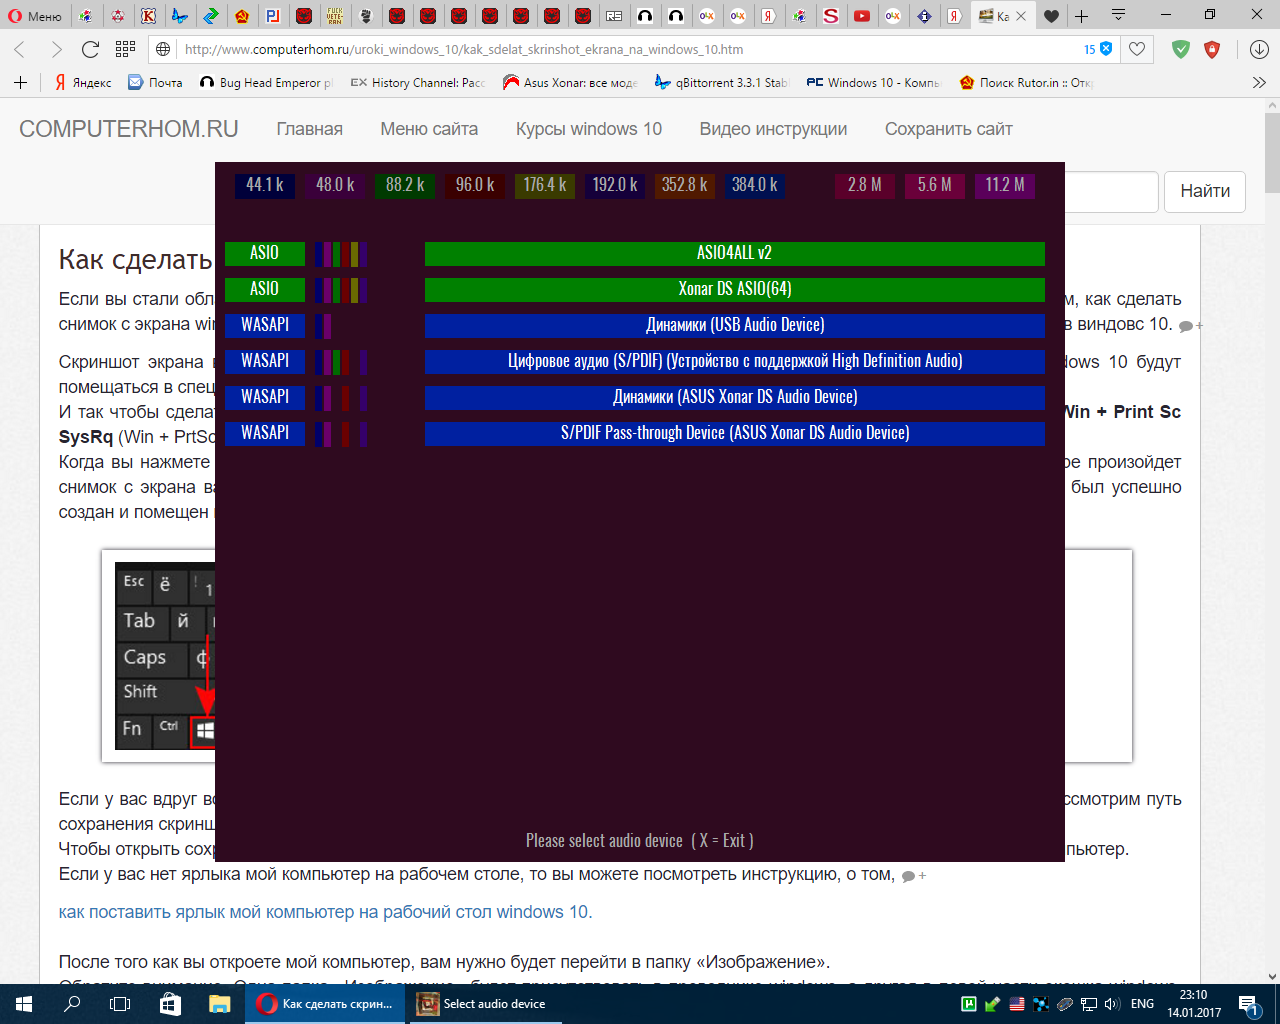
Task: Switch to Select audio device taskbar window
Action: click(x=485, y=1004)
